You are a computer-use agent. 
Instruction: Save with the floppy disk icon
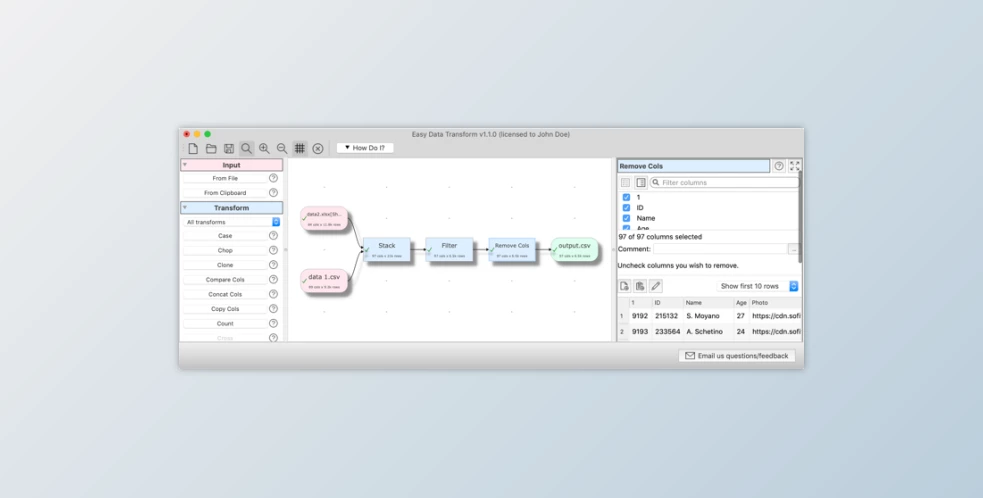(229, 149)
